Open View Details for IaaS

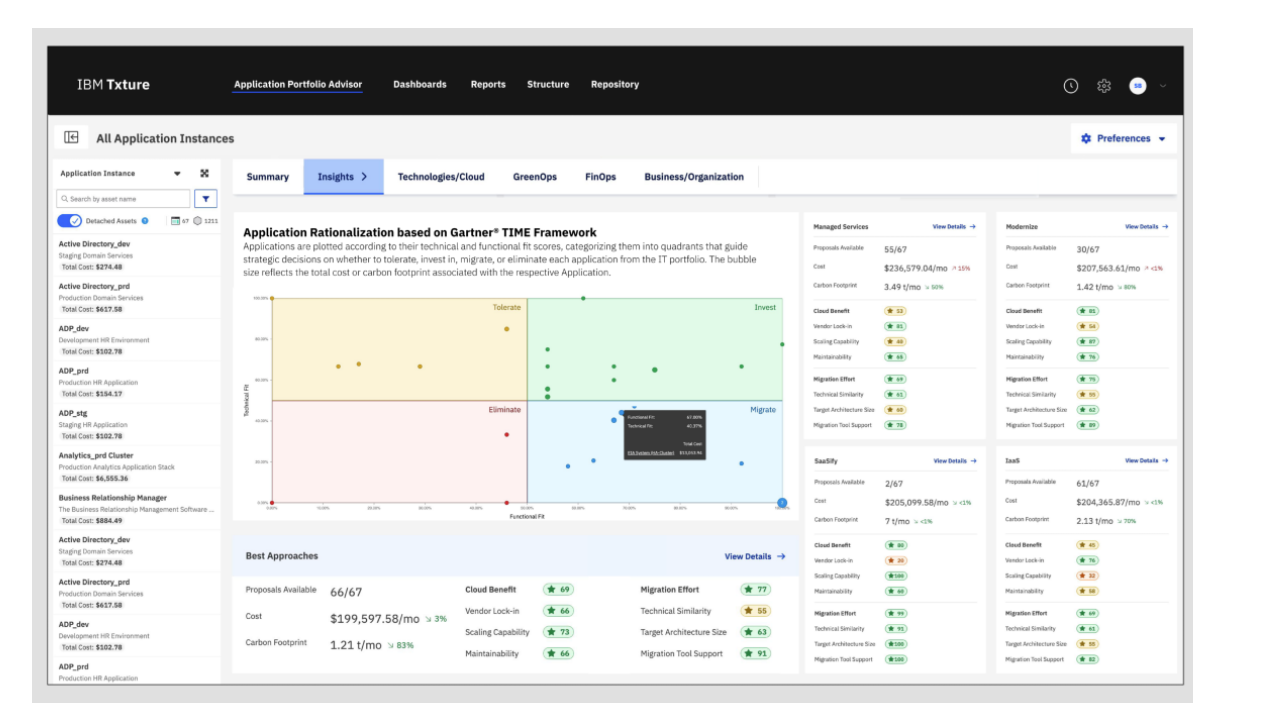pos(1146,461)
